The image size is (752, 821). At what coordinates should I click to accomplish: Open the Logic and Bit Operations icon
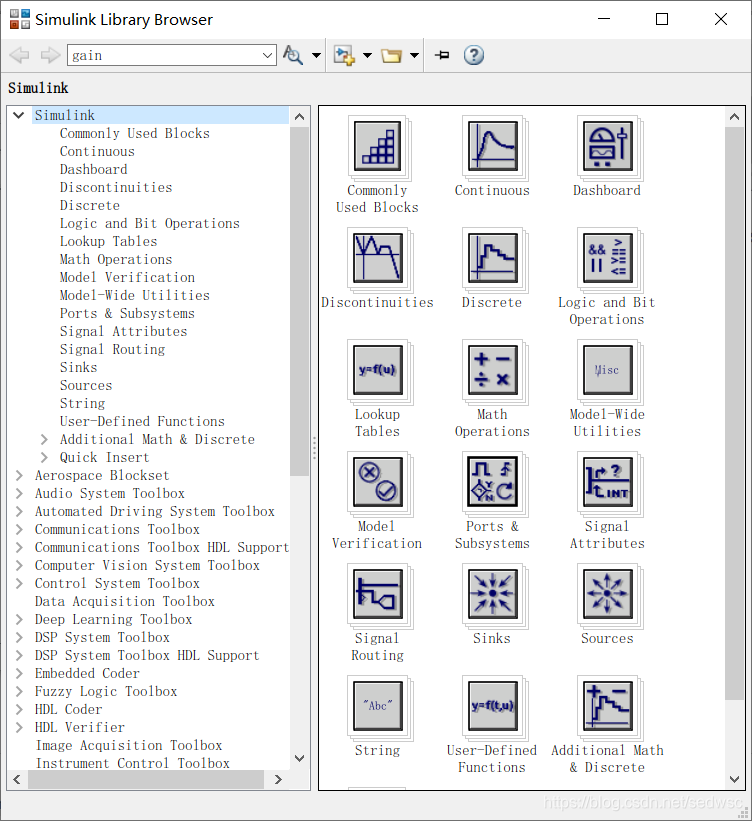(x=609, y=260)
